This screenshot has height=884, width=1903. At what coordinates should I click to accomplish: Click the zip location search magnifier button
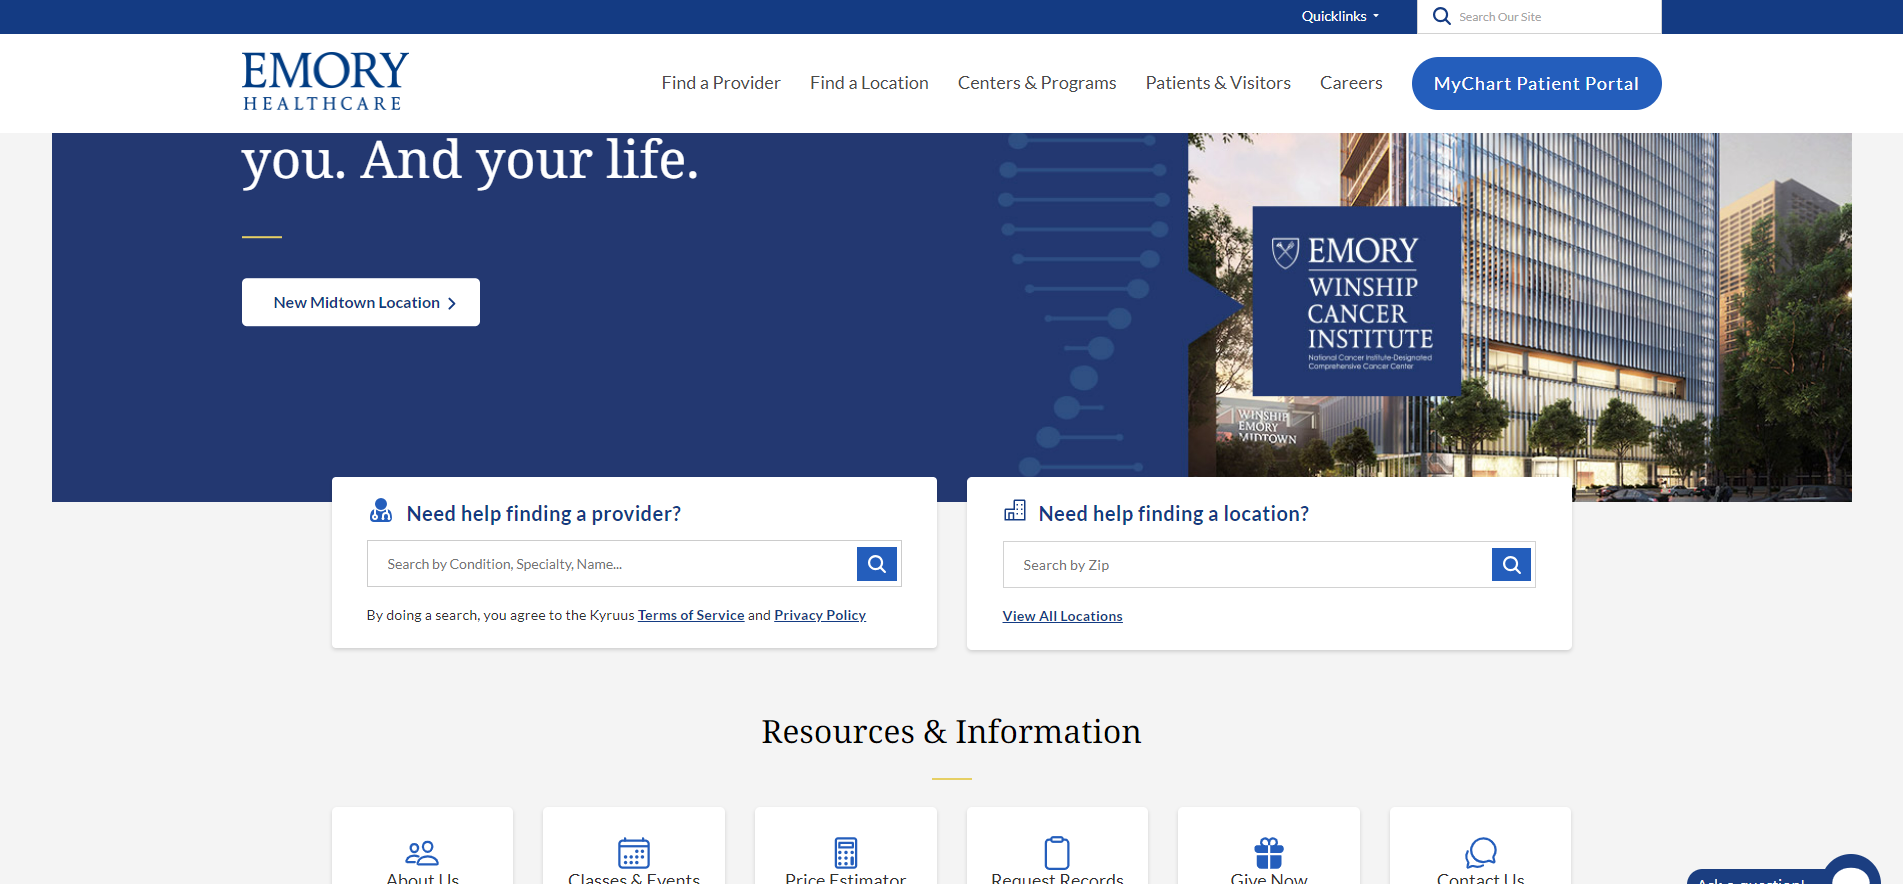click(x=1511, y=565)
